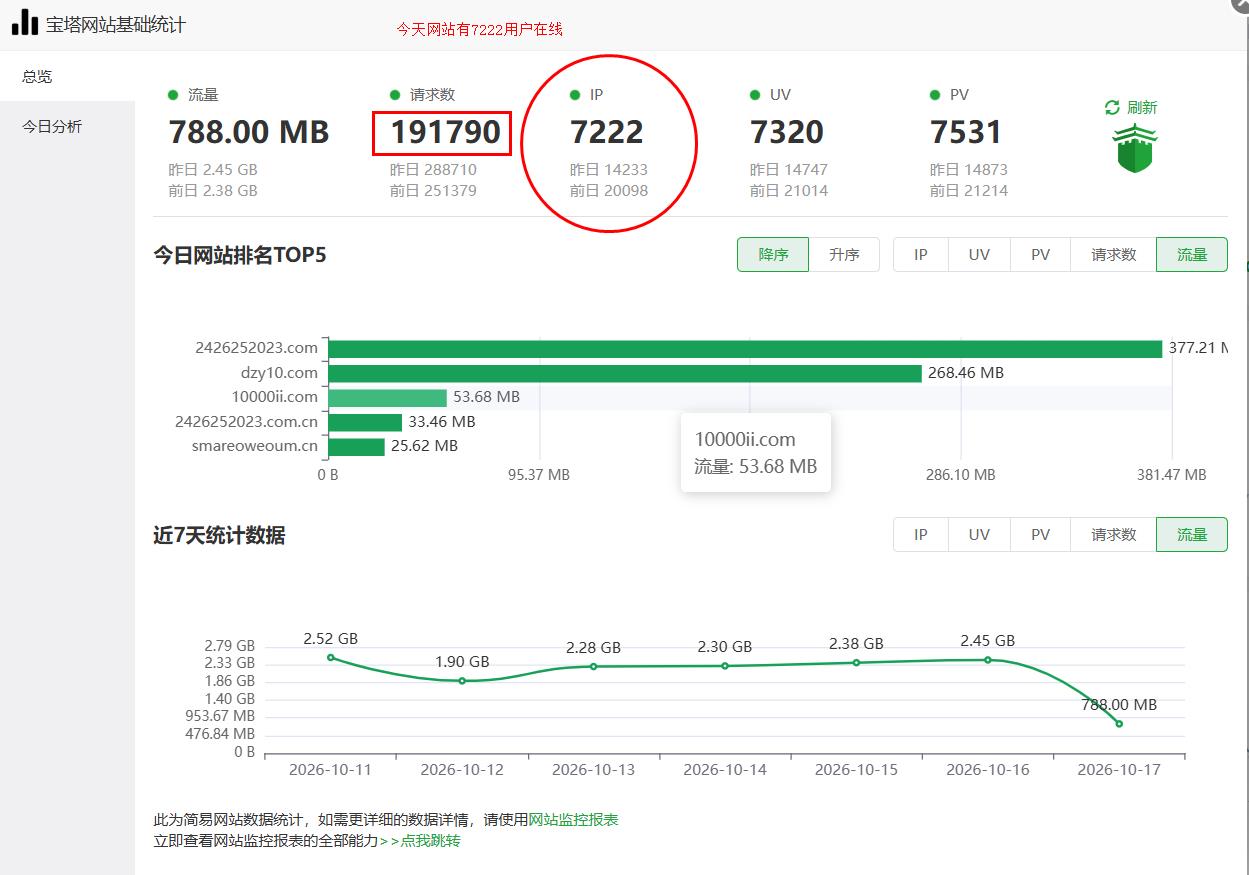Click the 前日 21014 text under UV
Image resolution: width=1249 pixels, height=875 pixels.
click(x=789, y=191)
